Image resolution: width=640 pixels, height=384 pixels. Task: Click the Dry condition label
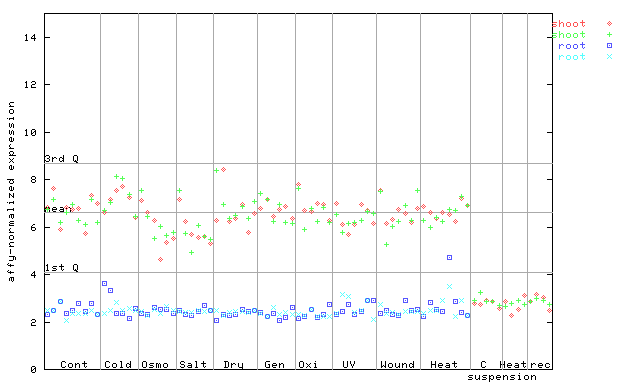[x=233, y=365]
